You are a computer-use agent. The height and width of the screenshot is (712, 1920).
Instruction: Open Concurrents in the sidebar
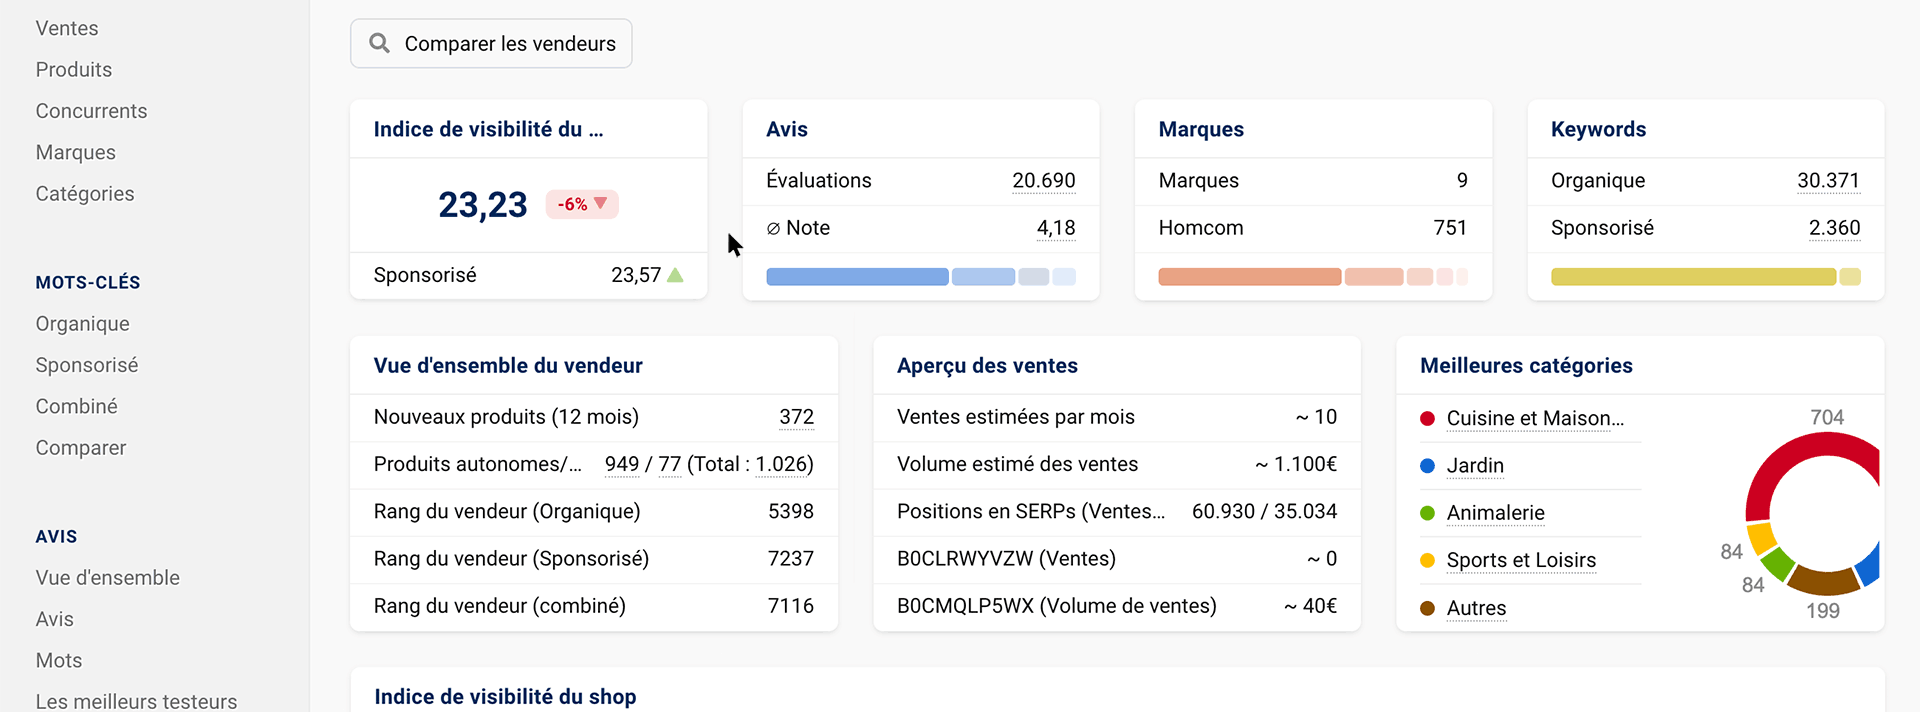coord(91,111)
